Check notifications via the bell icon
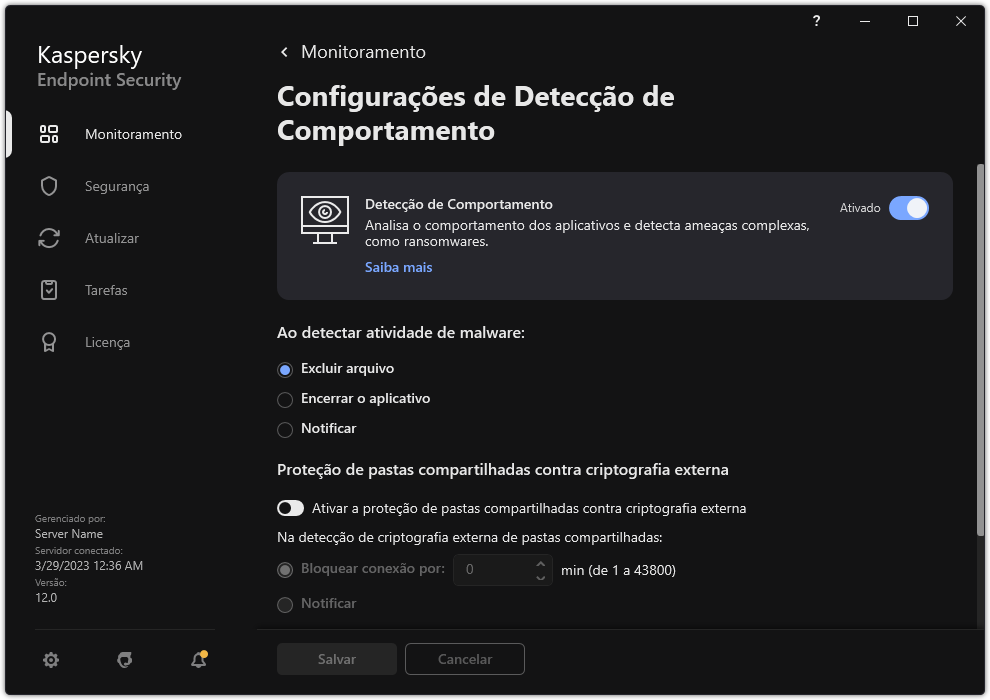The width and height of the screenshot is (990, 700). [198, 661]
